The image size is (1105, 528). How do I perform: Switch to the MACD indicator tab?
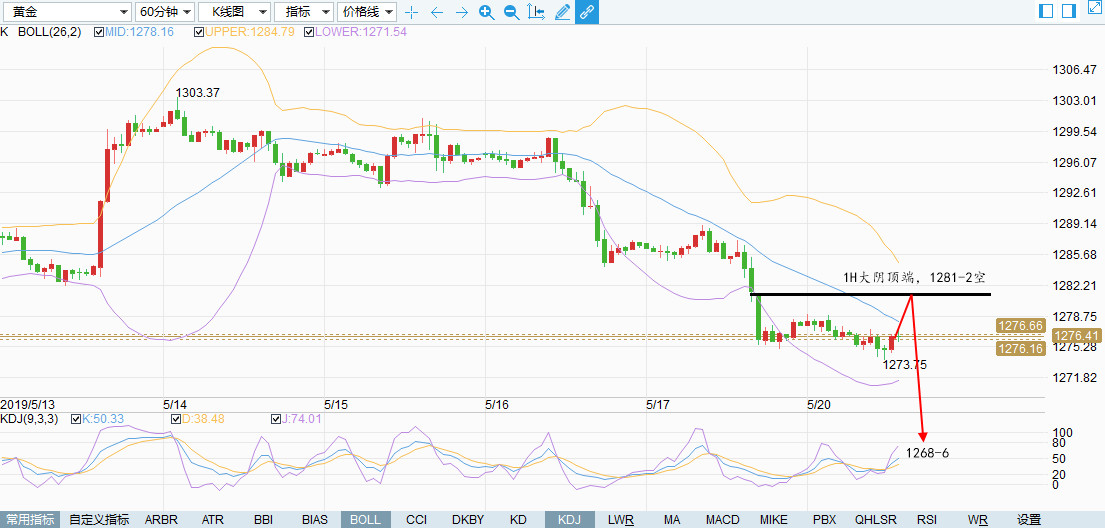[x=722, y=519]
